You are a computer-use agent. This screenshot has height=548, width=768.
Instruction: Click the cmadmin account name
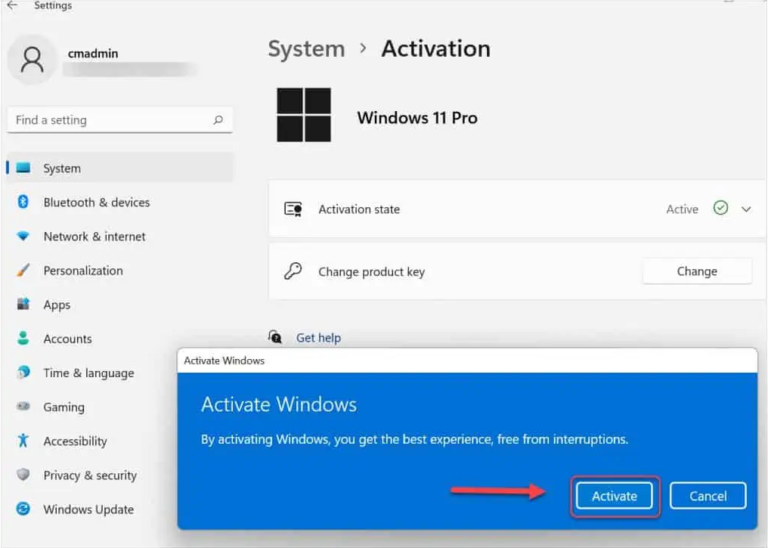(93, 53)
